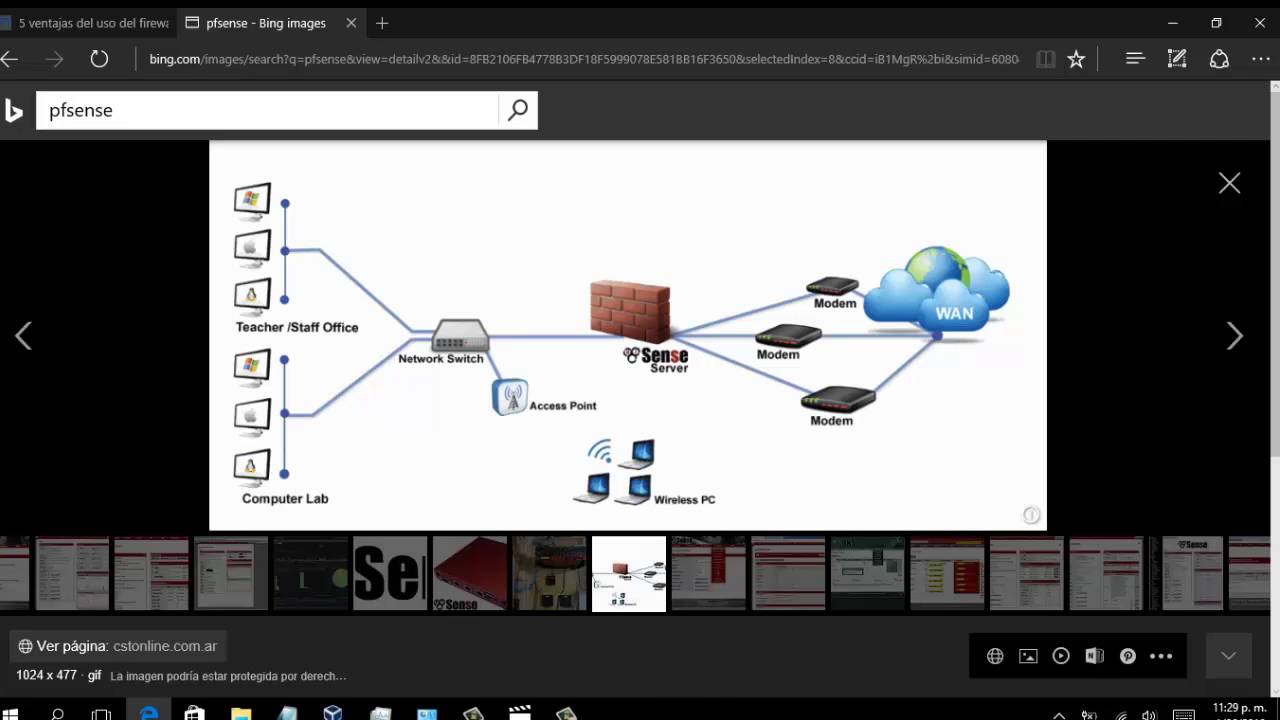Viewport: 1280px width, 720px height.
Task: Open a new browser tab
Action: point(382,23)
